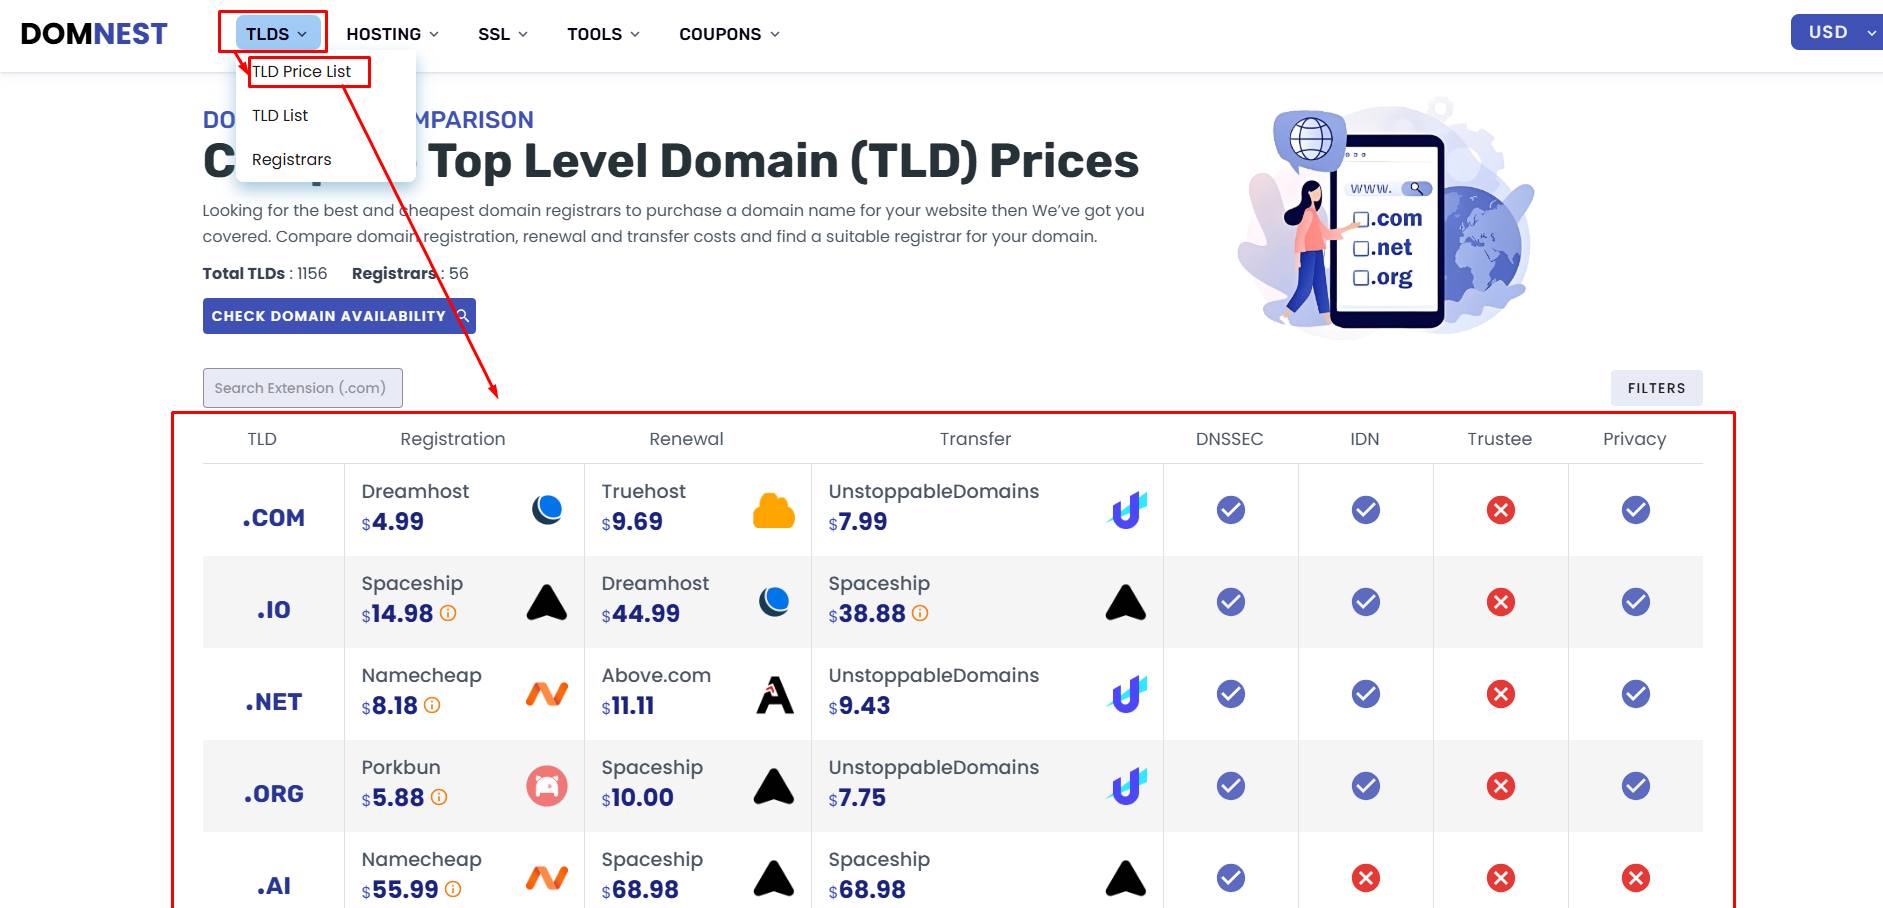The height and width of the screenshot is (908, 1883).
Task: Select the Truehost icon in .COM renewal
Action: (x=774, y=509)
